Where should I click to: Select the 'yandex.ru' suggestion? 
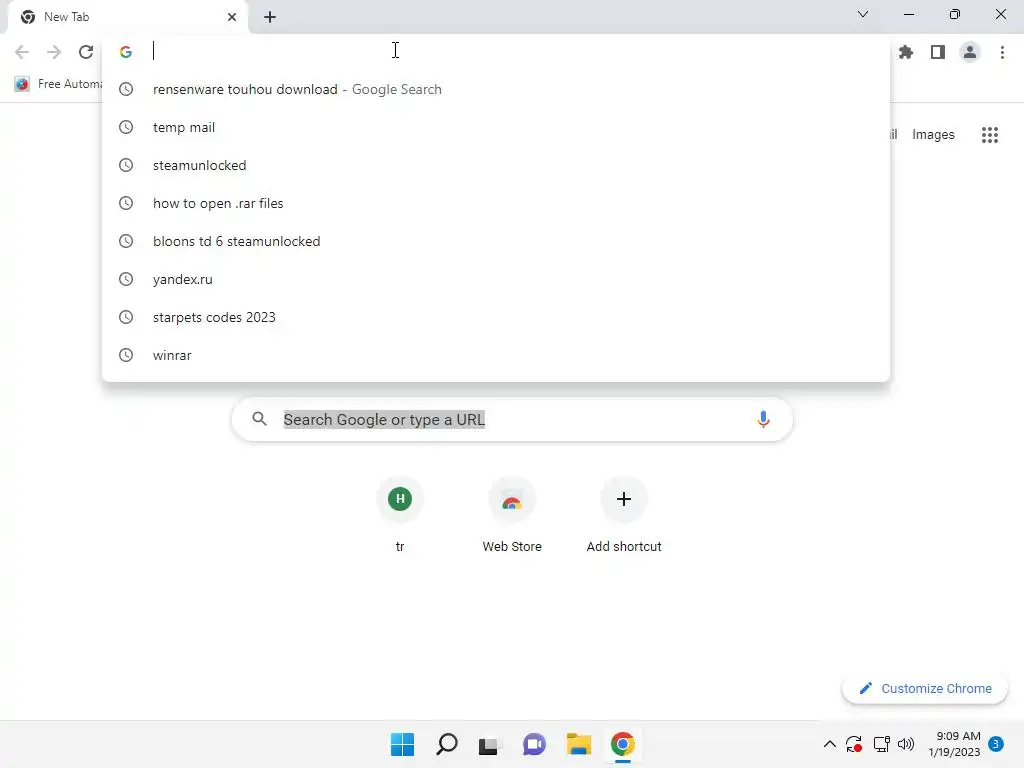click(496, 279)
